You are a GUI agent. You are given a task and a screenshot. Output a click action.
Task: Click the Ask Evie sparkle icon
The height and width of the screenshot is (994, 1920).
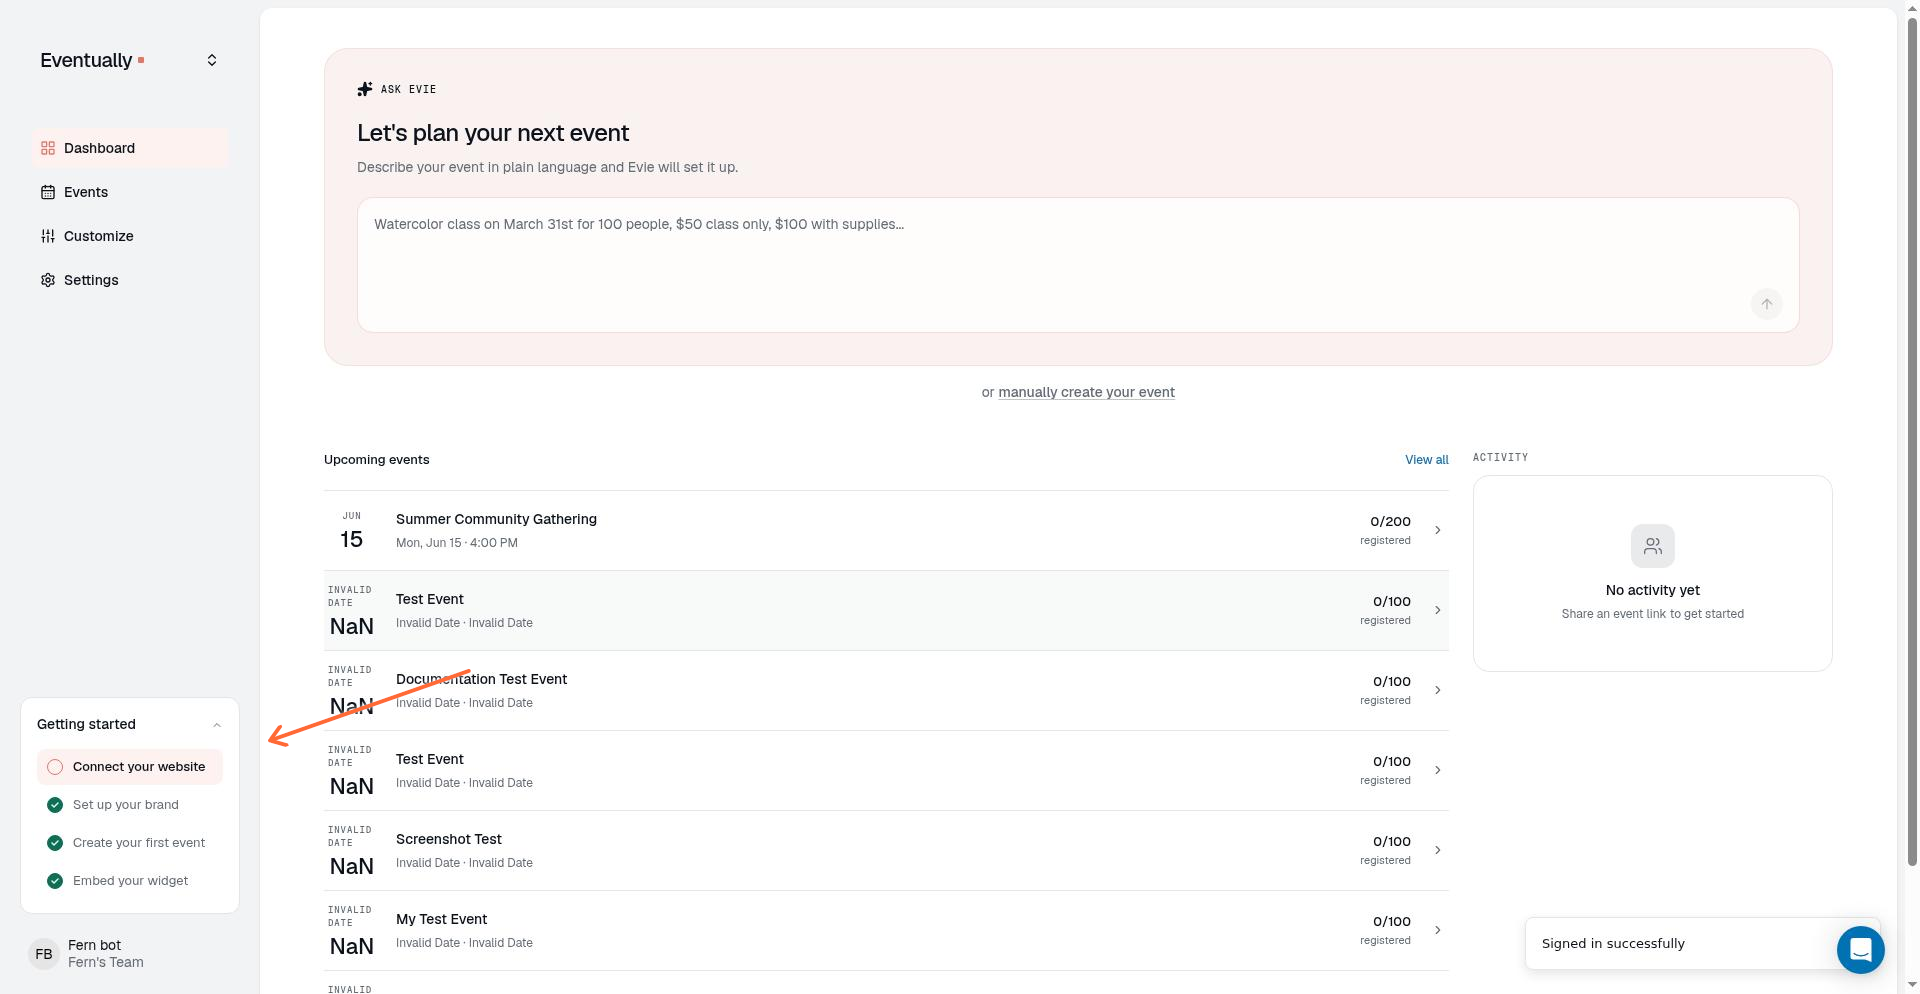tap(365, 89)
